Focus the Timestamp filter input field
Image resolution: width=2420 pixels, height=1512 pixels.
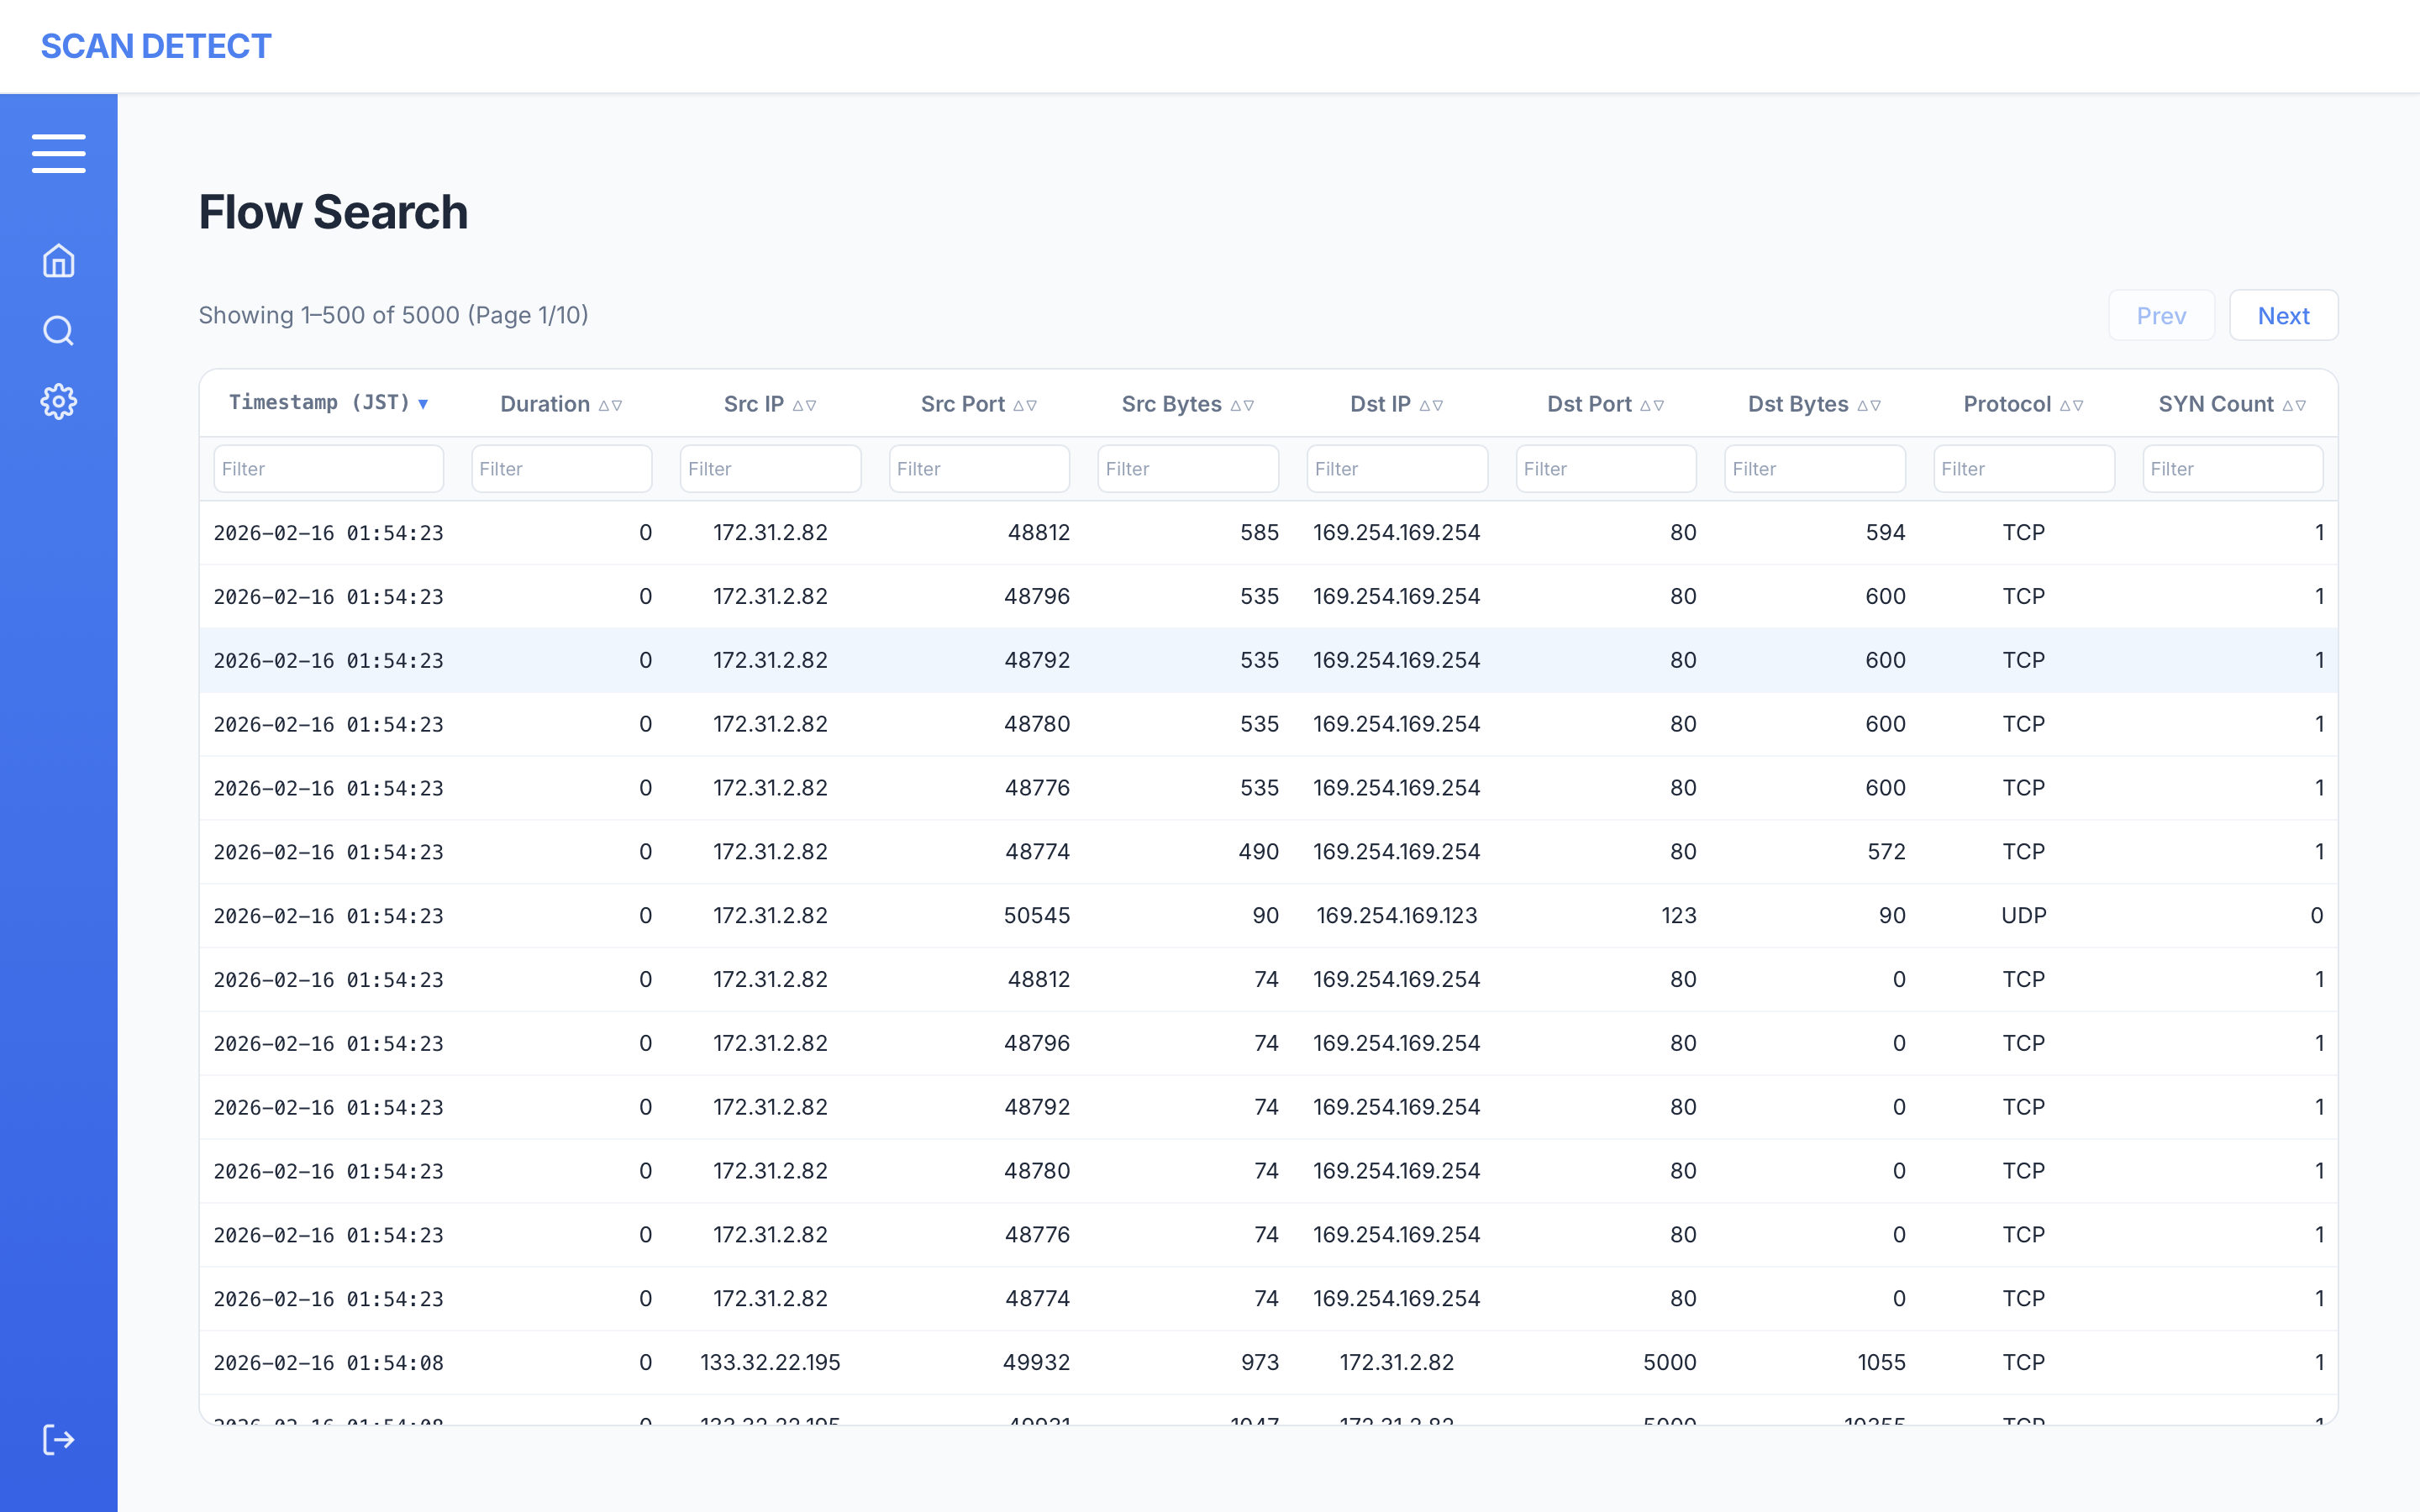point(328,469)
